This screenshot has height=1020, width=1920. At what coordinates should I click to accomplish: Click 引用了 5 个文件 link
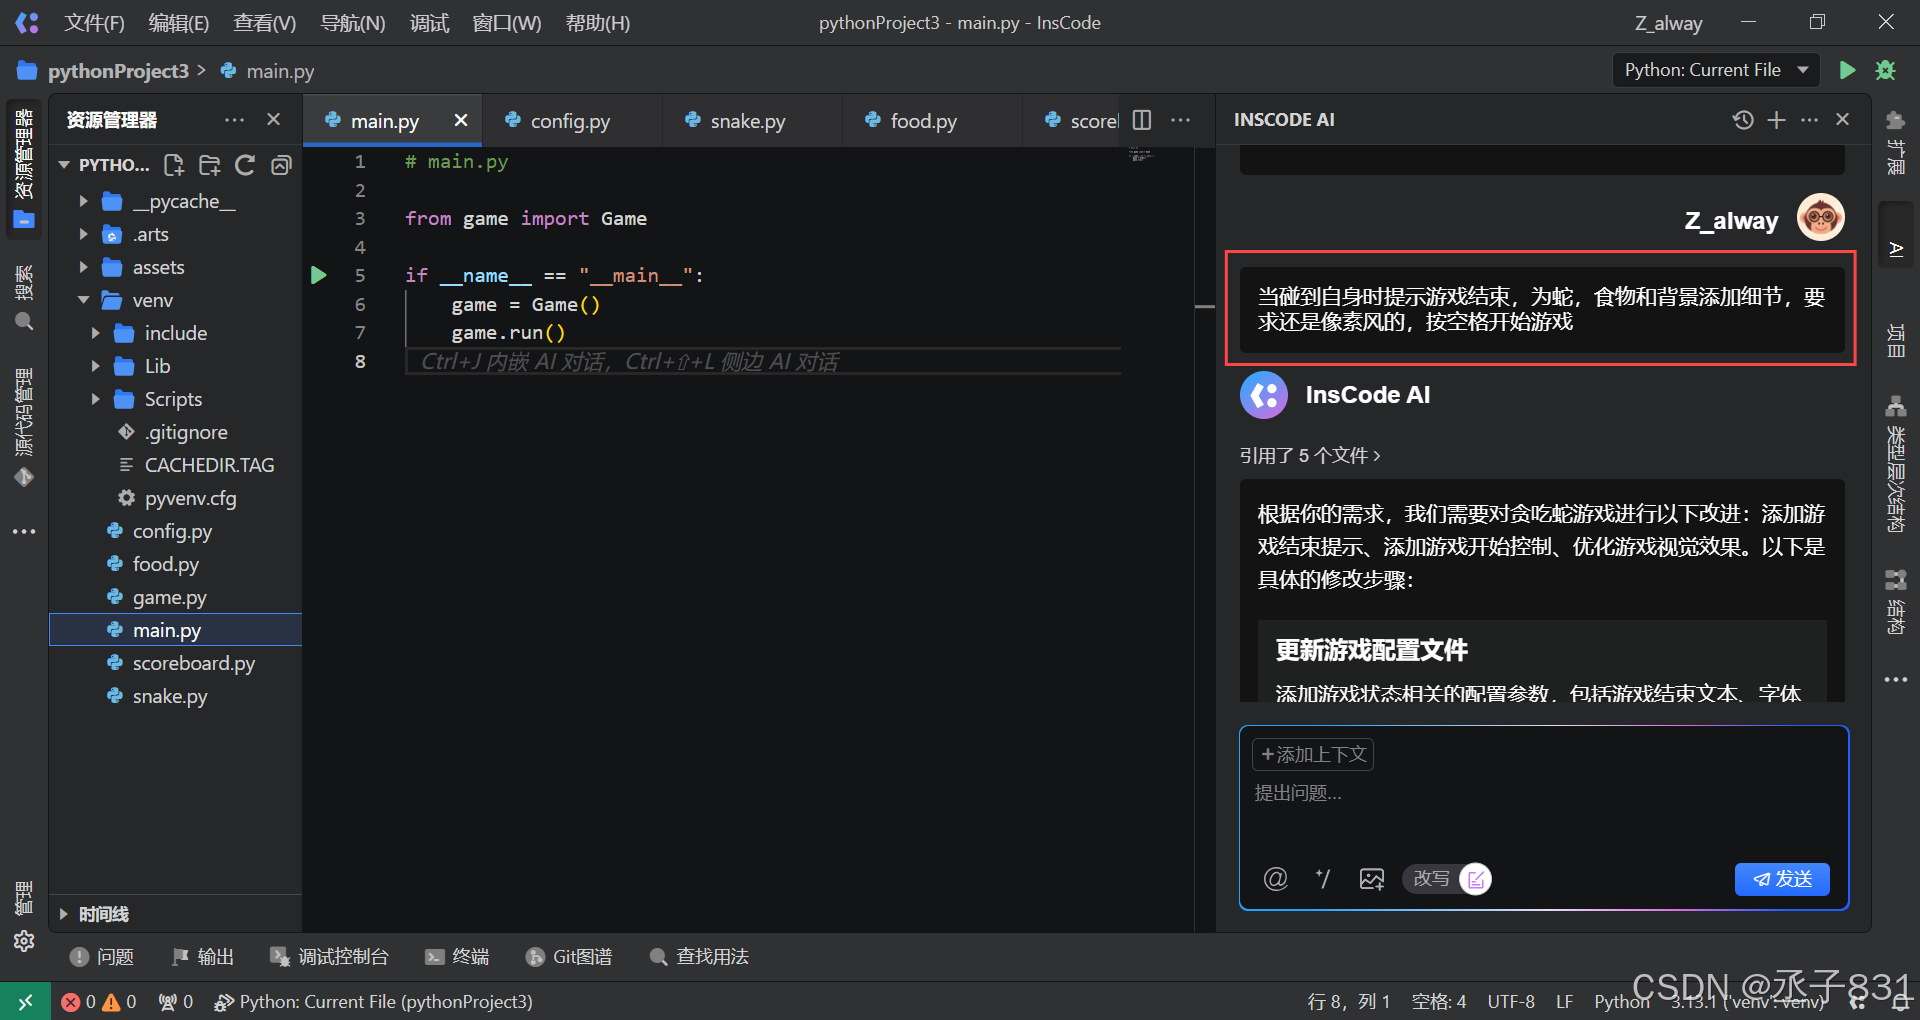[x=1309, y=456]
